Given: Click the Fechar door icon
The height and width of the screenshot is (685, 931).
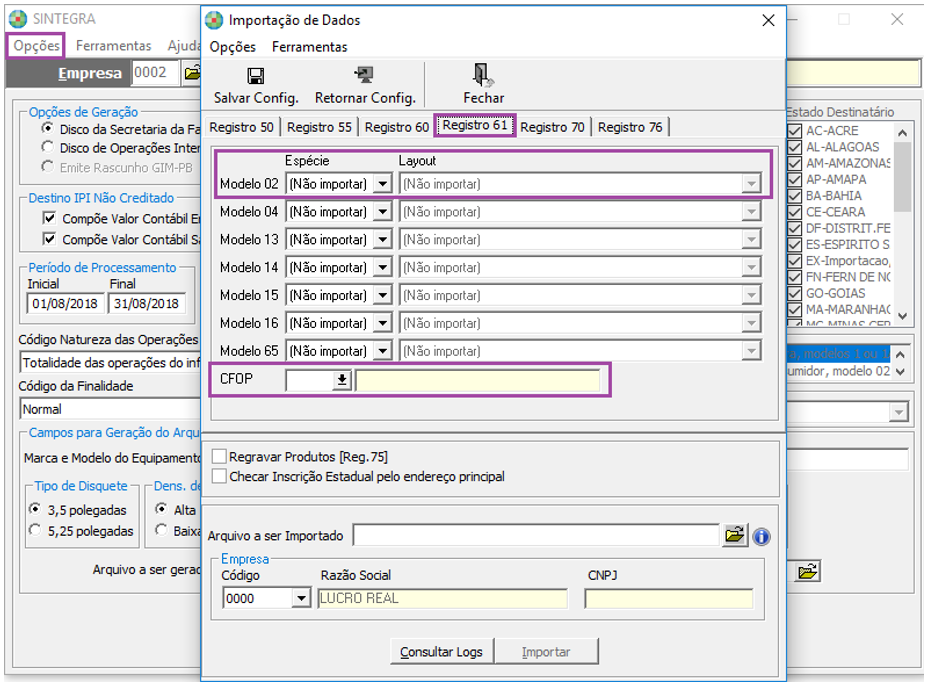Looking at the screenshot, I should [x=483, y=76].
